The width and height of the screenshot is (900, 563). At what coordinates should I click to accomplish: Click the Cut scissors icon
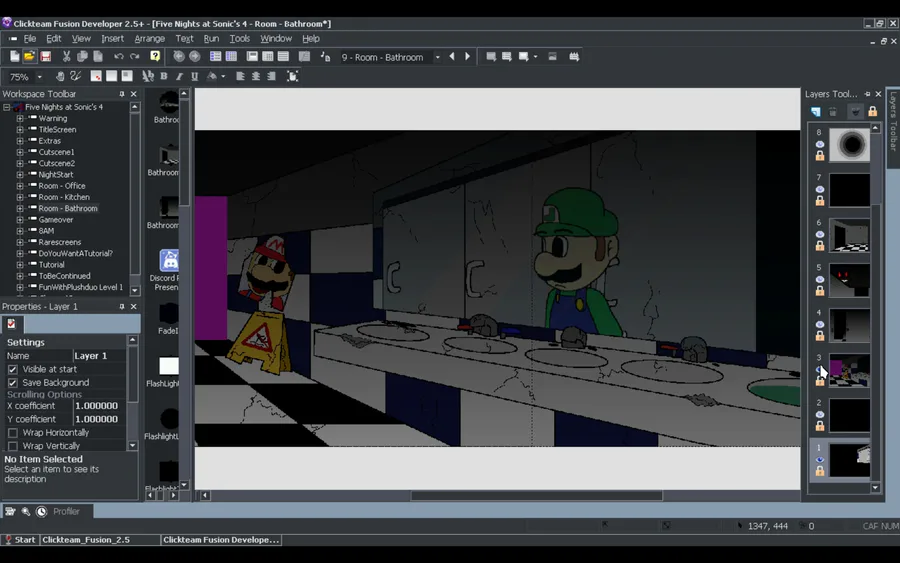click(67, 57)
